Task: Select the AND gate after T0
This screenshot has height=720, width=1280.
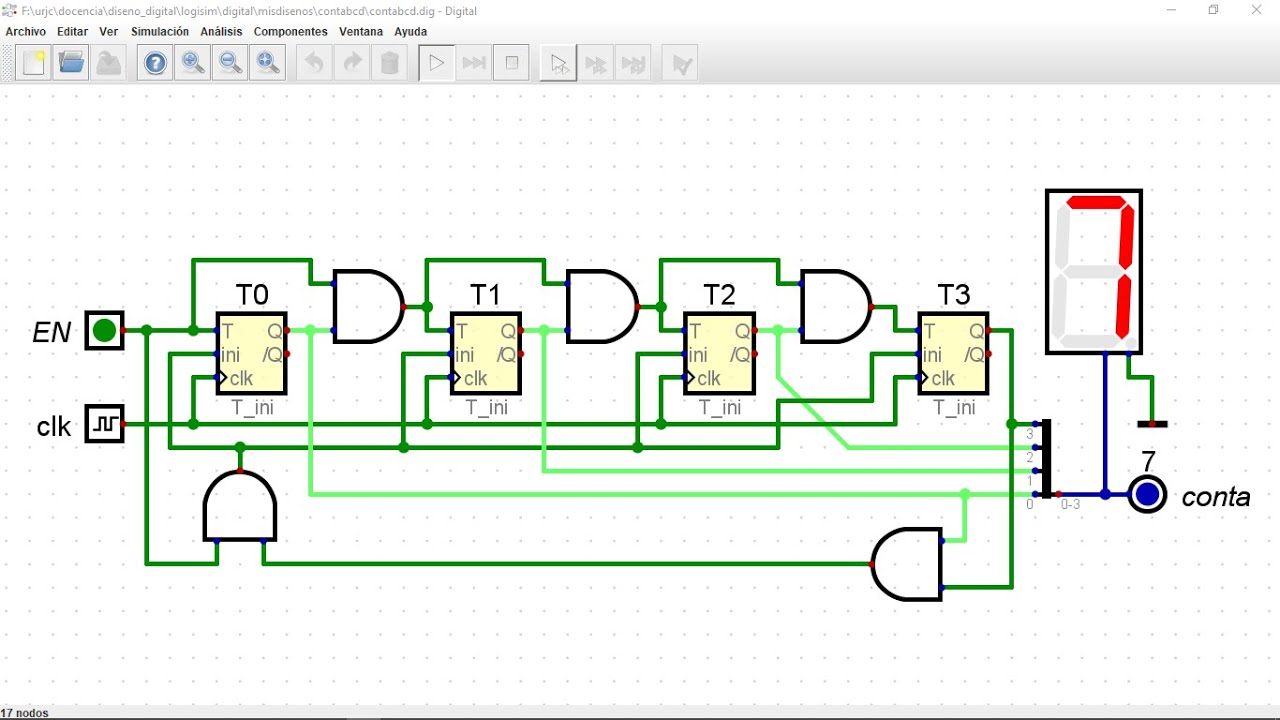Action: tap(368, 306)
